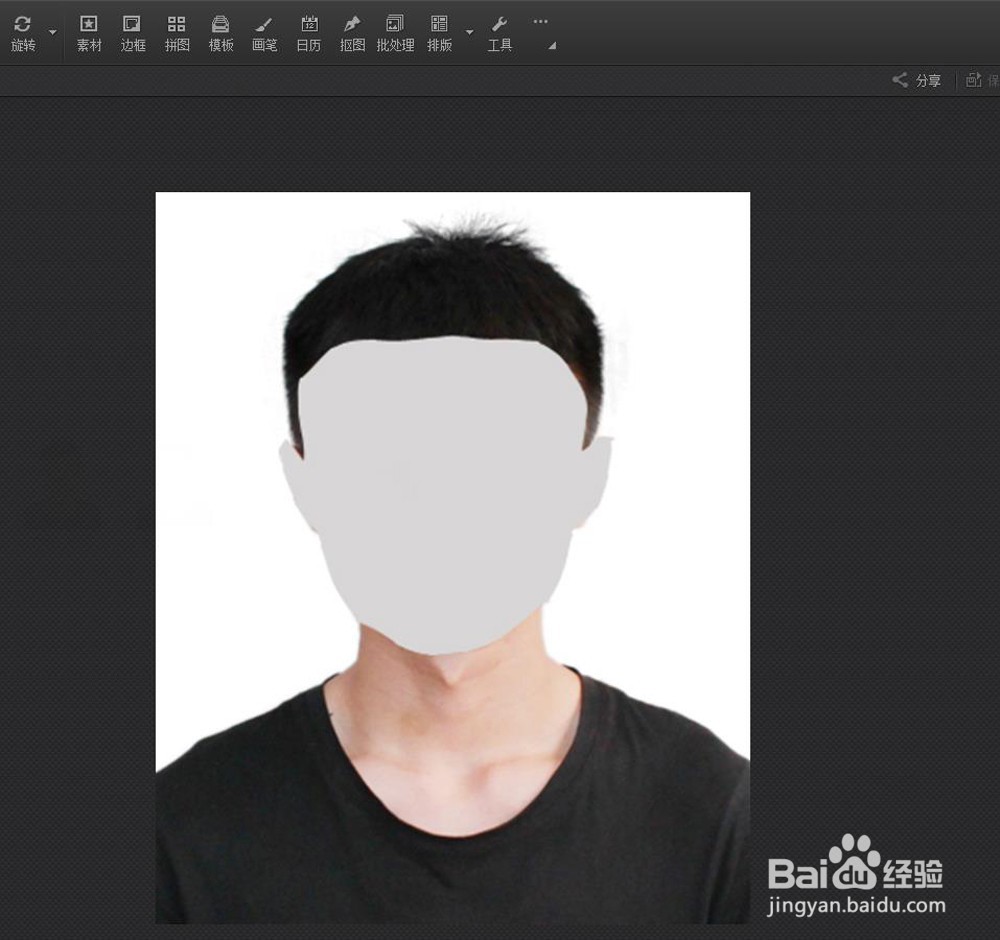Open the 素材 materials panel
This screenshot has height=940, width=1000.
coord(89,33)
